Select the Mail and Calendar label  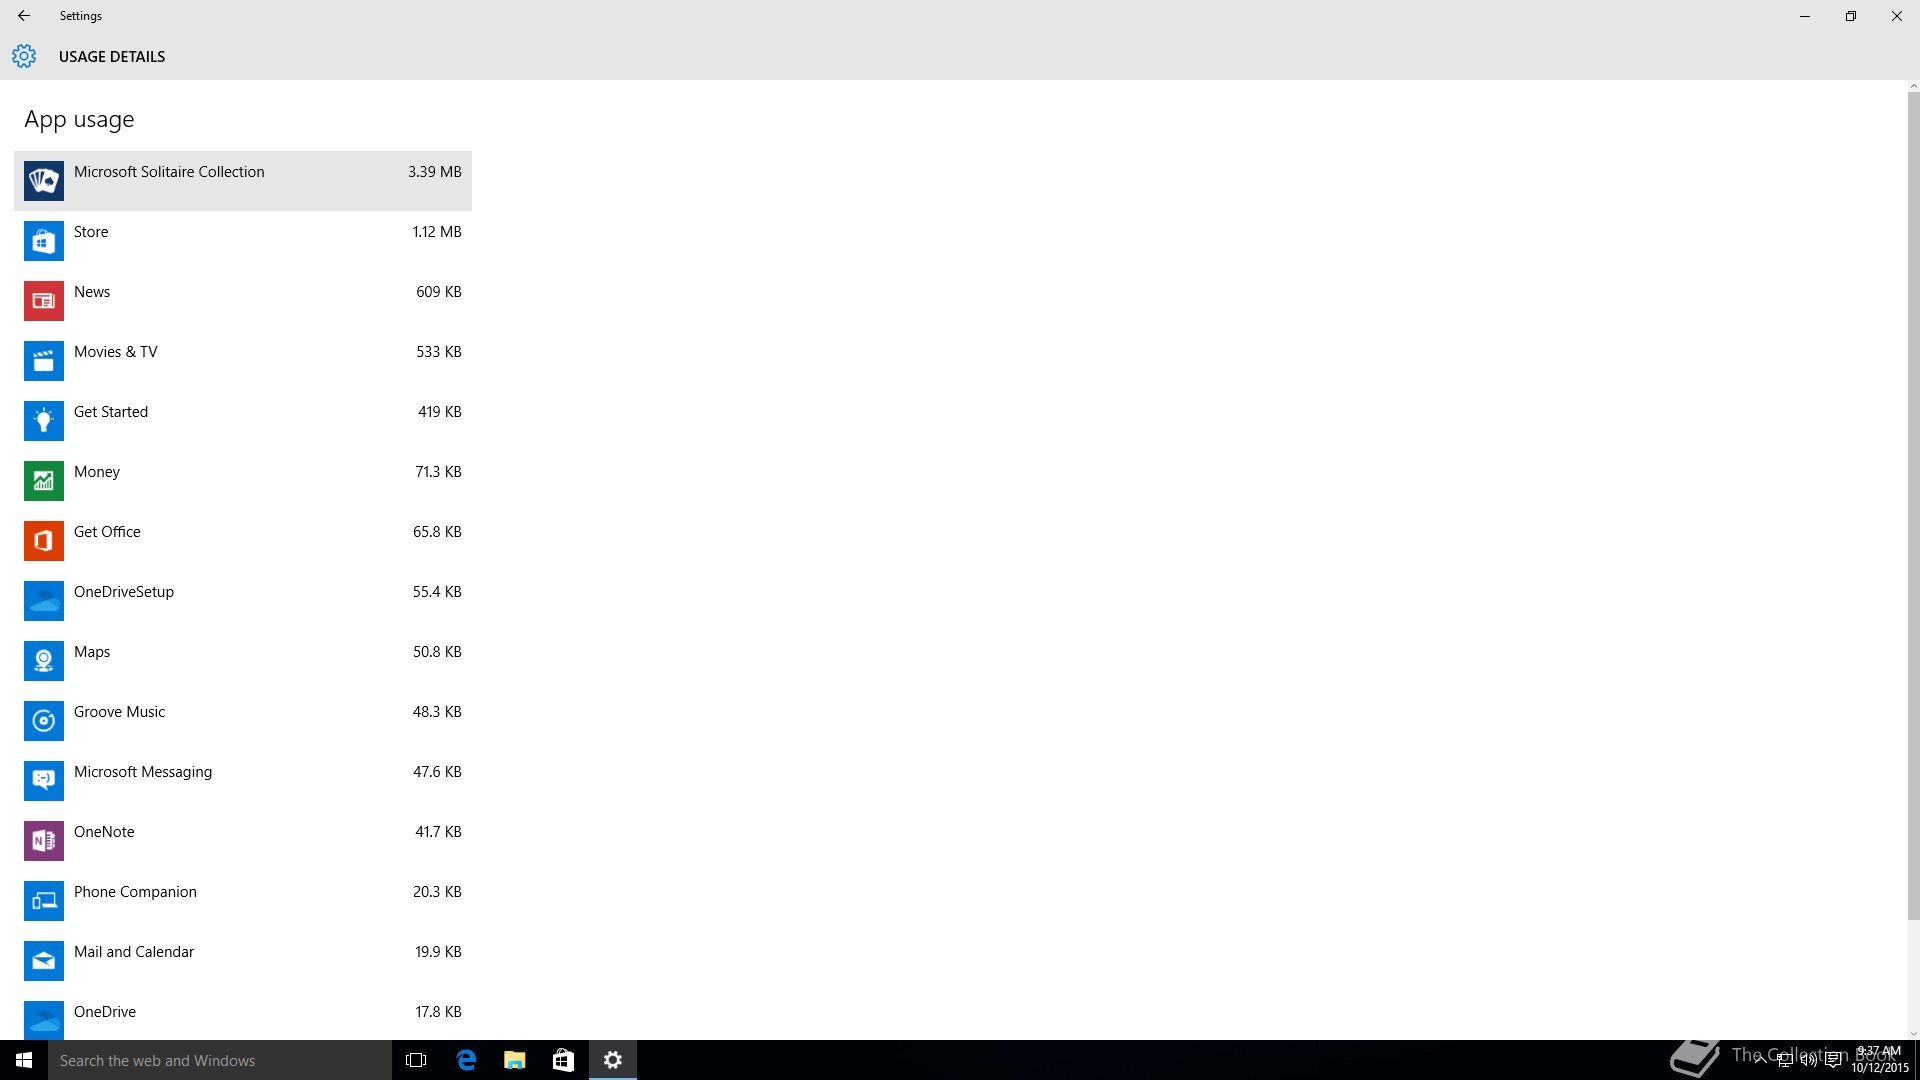(134, 952)
